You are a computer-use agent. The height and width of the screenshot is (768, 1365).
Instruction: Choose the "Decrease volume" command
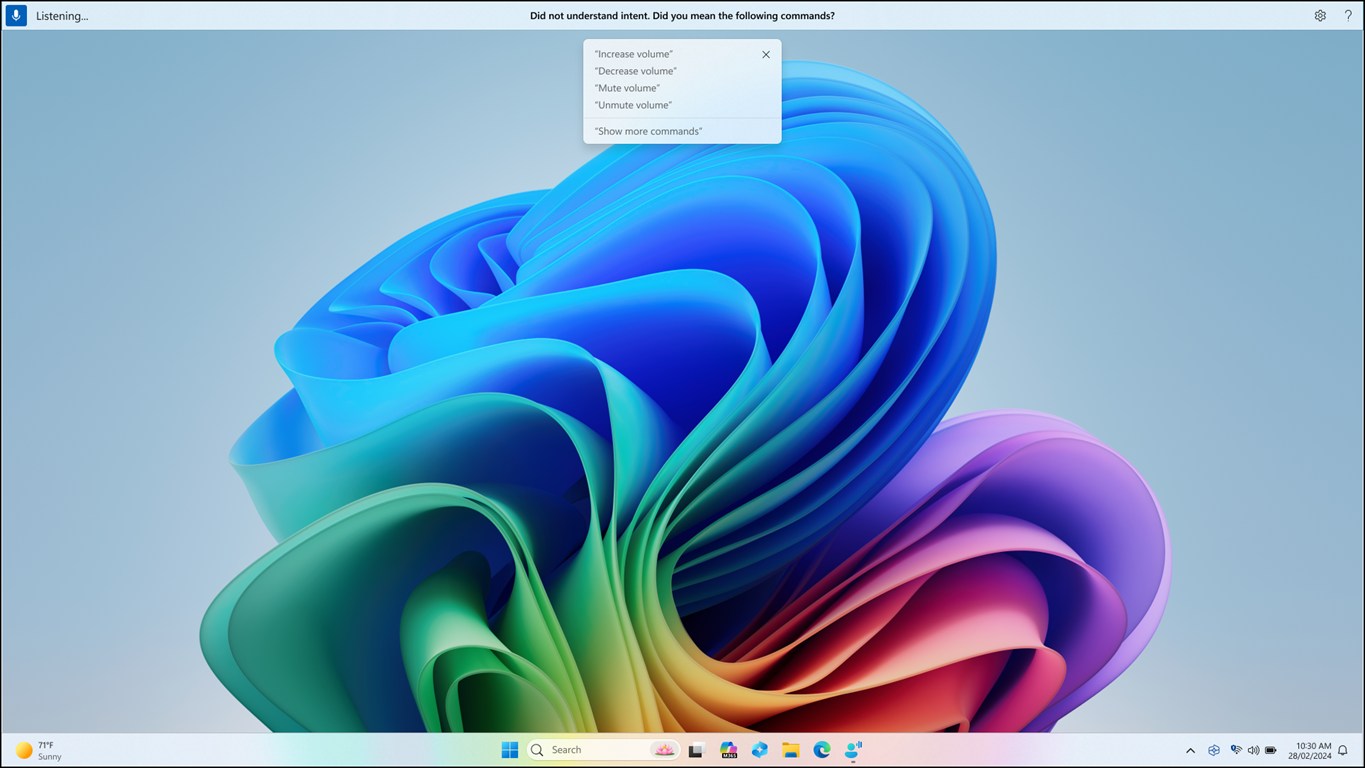coord(636,71)
